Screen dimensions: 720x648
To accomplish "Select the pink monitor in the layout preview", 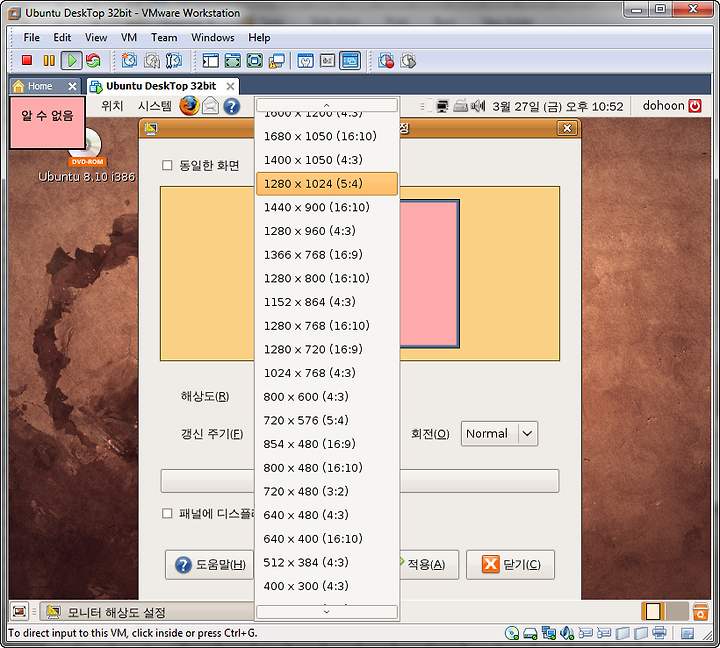I will coord(429,274).
